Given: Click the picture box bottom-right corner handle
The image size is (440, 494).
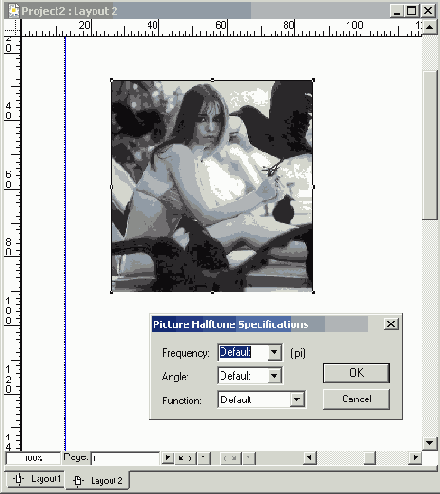Looking at the screenshot, I should point(313,292).
